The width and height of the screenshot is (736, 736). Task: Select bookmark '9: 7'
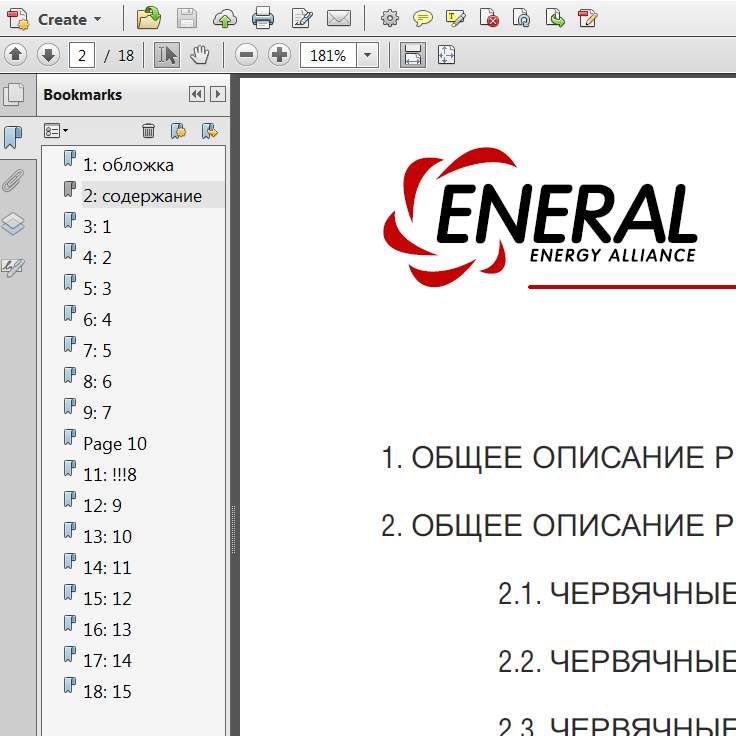97,413
